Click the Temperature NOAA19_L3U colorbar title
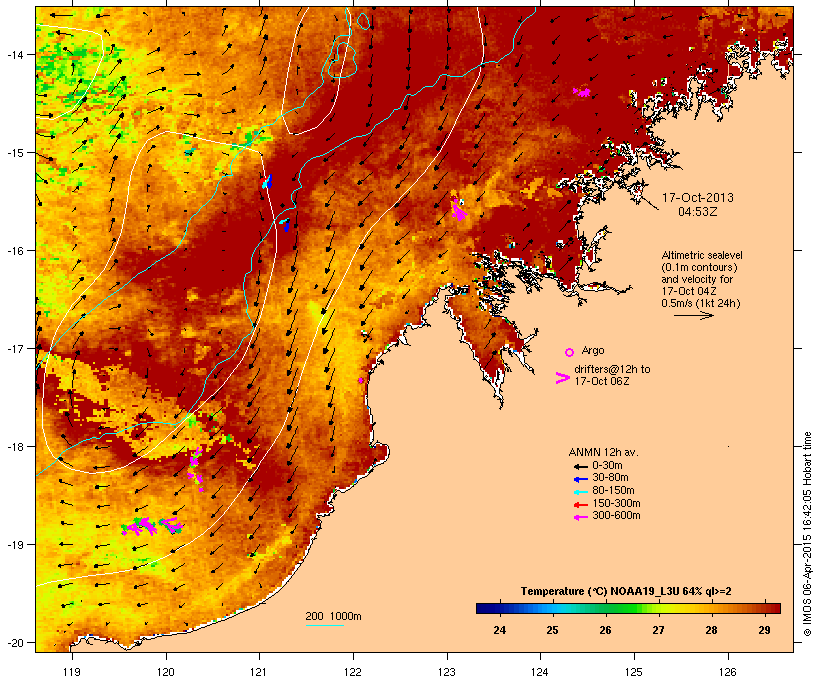This screenshot has width=820, height=680. [x=626, y=592]
